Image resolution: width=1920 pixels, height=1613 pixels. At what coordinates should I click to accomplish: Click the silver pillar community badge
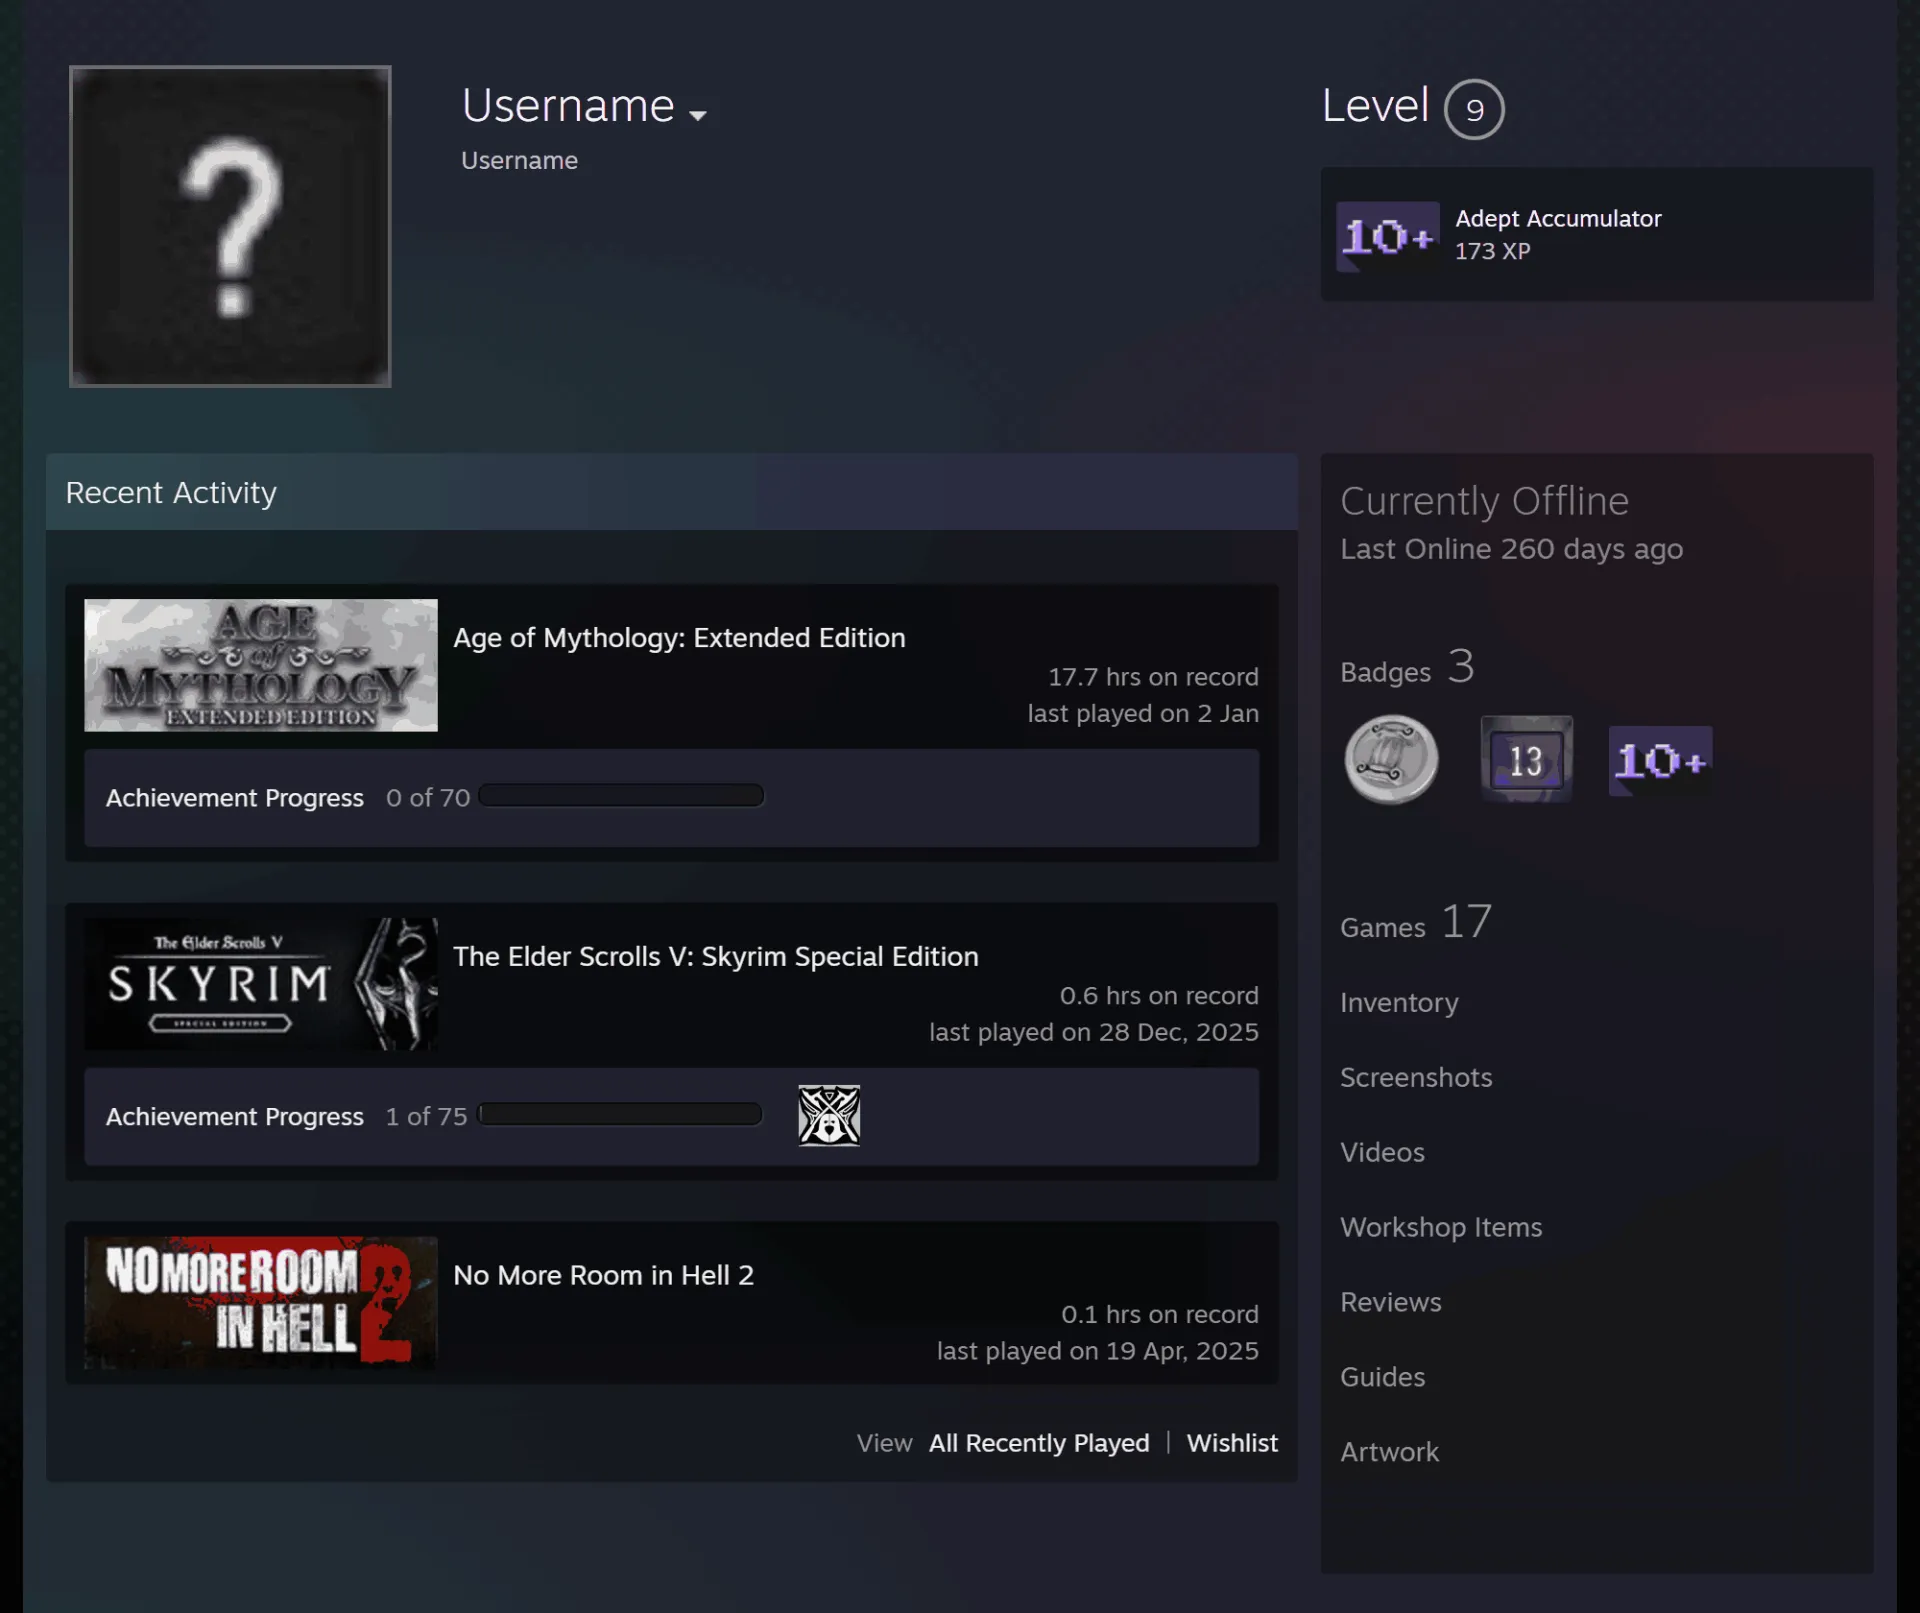1391,760
